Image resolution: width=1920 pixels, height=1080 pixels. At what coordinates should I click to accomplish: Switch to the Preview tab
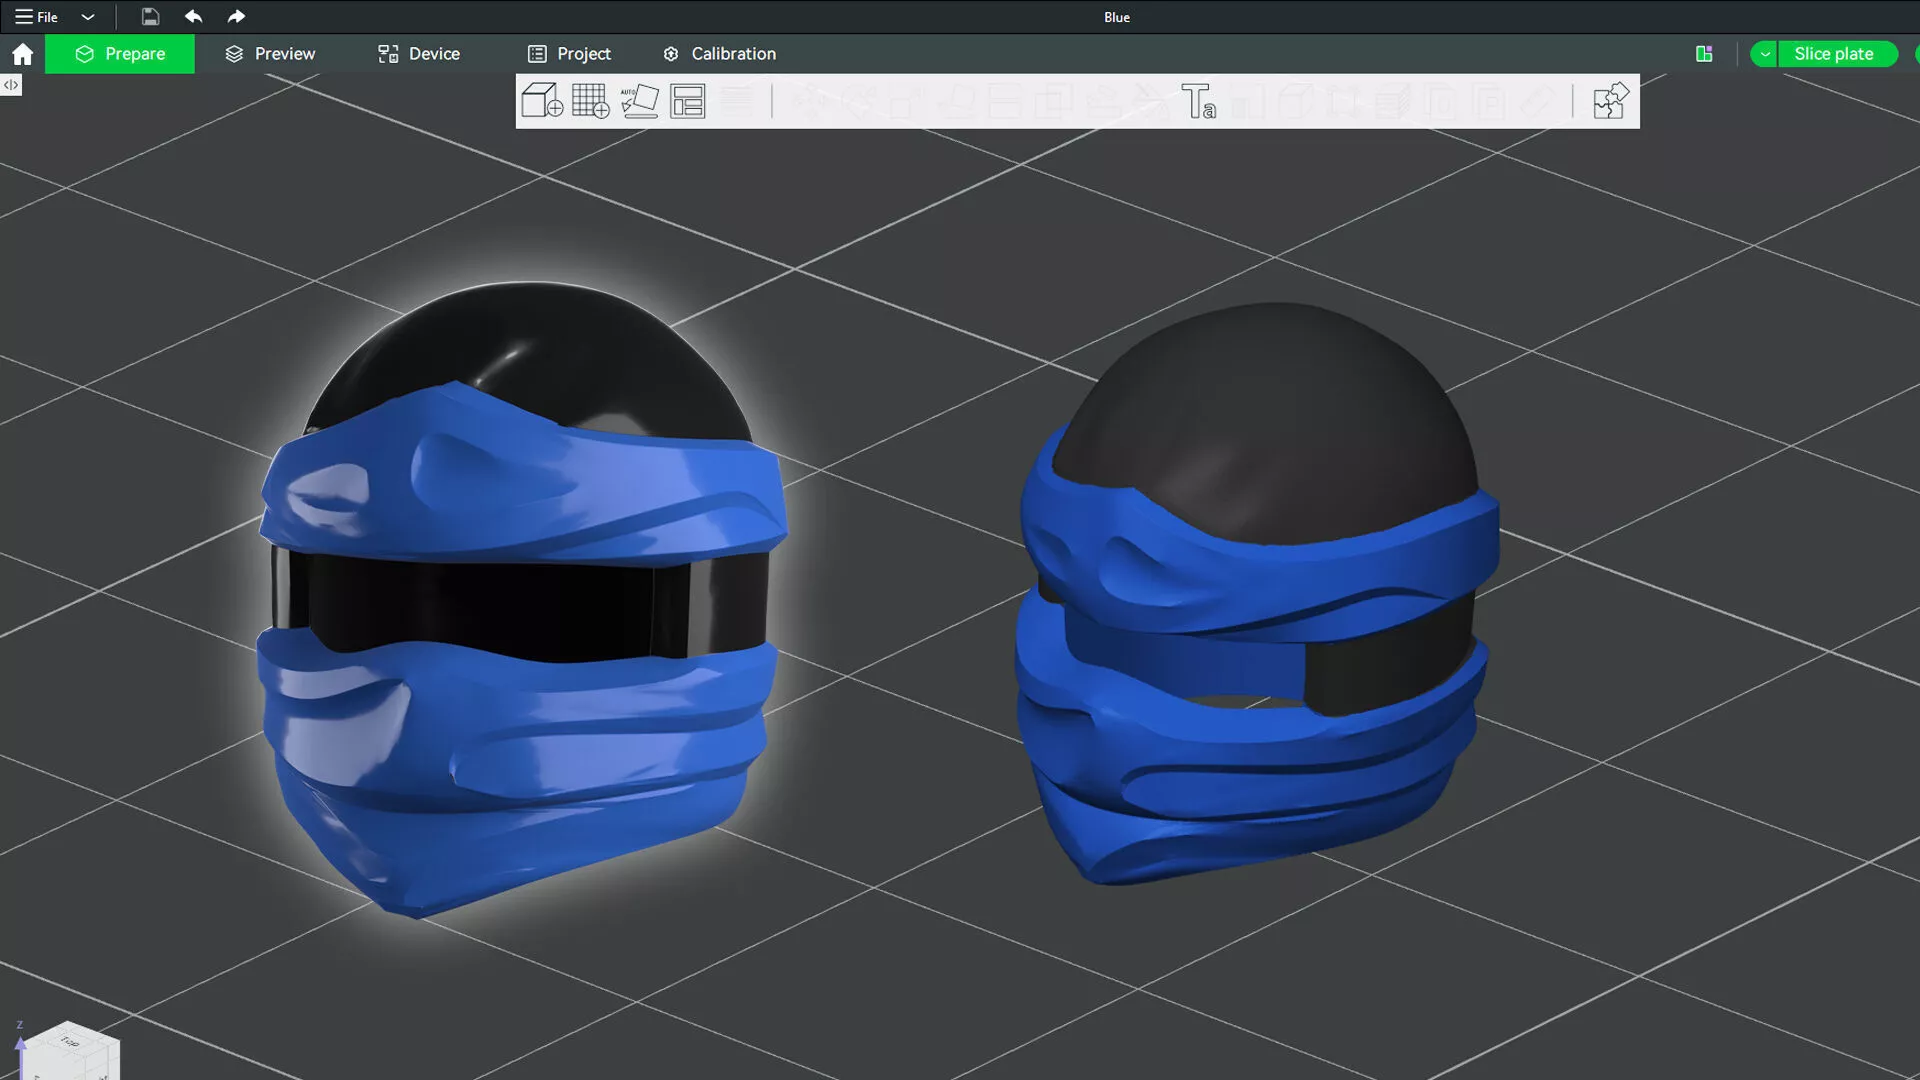tap(270, 54)
